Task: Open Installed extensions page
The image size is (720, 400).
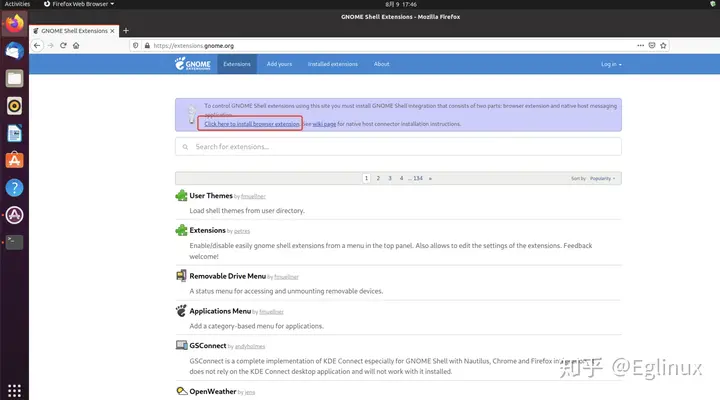Action: tap(332, 64)
